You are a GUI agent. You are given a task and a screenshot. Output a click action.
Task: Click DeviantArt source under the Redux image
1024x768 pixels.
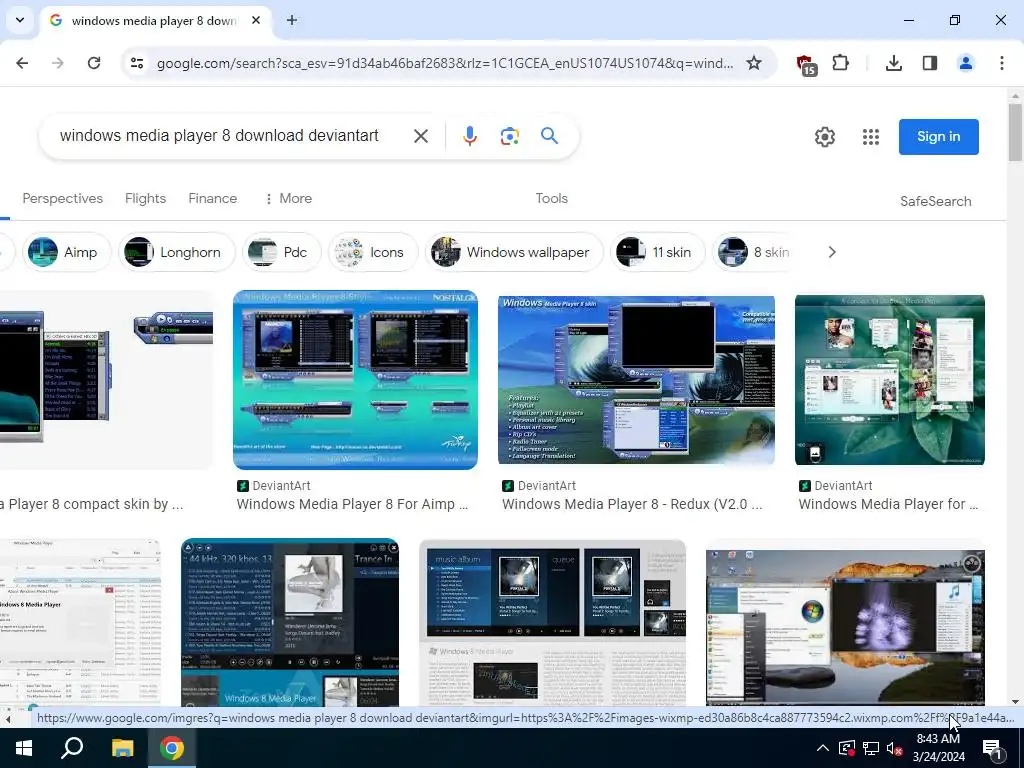[539, 486]
